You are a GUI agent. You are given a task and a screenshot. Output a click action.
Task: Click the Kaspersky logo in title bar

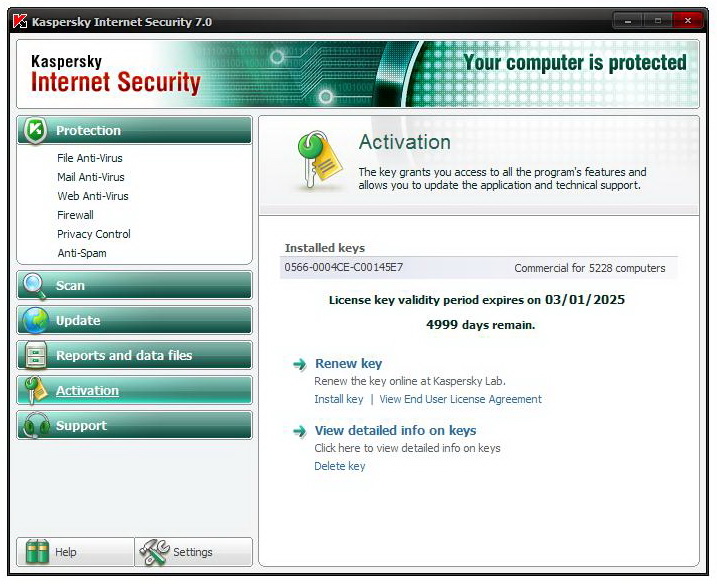coord(20,21)
